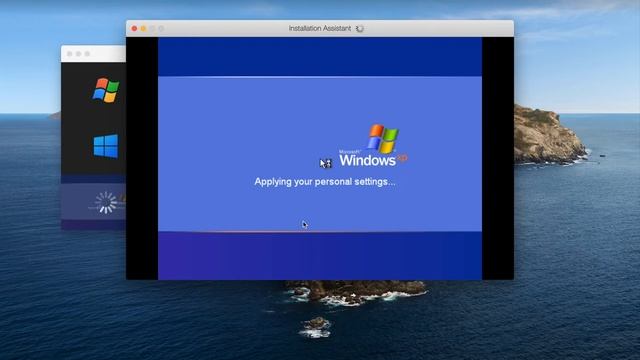This screenshot has width=640, height=360.
Task: Click the first title-bar button of background window
Action: (69, 54)
